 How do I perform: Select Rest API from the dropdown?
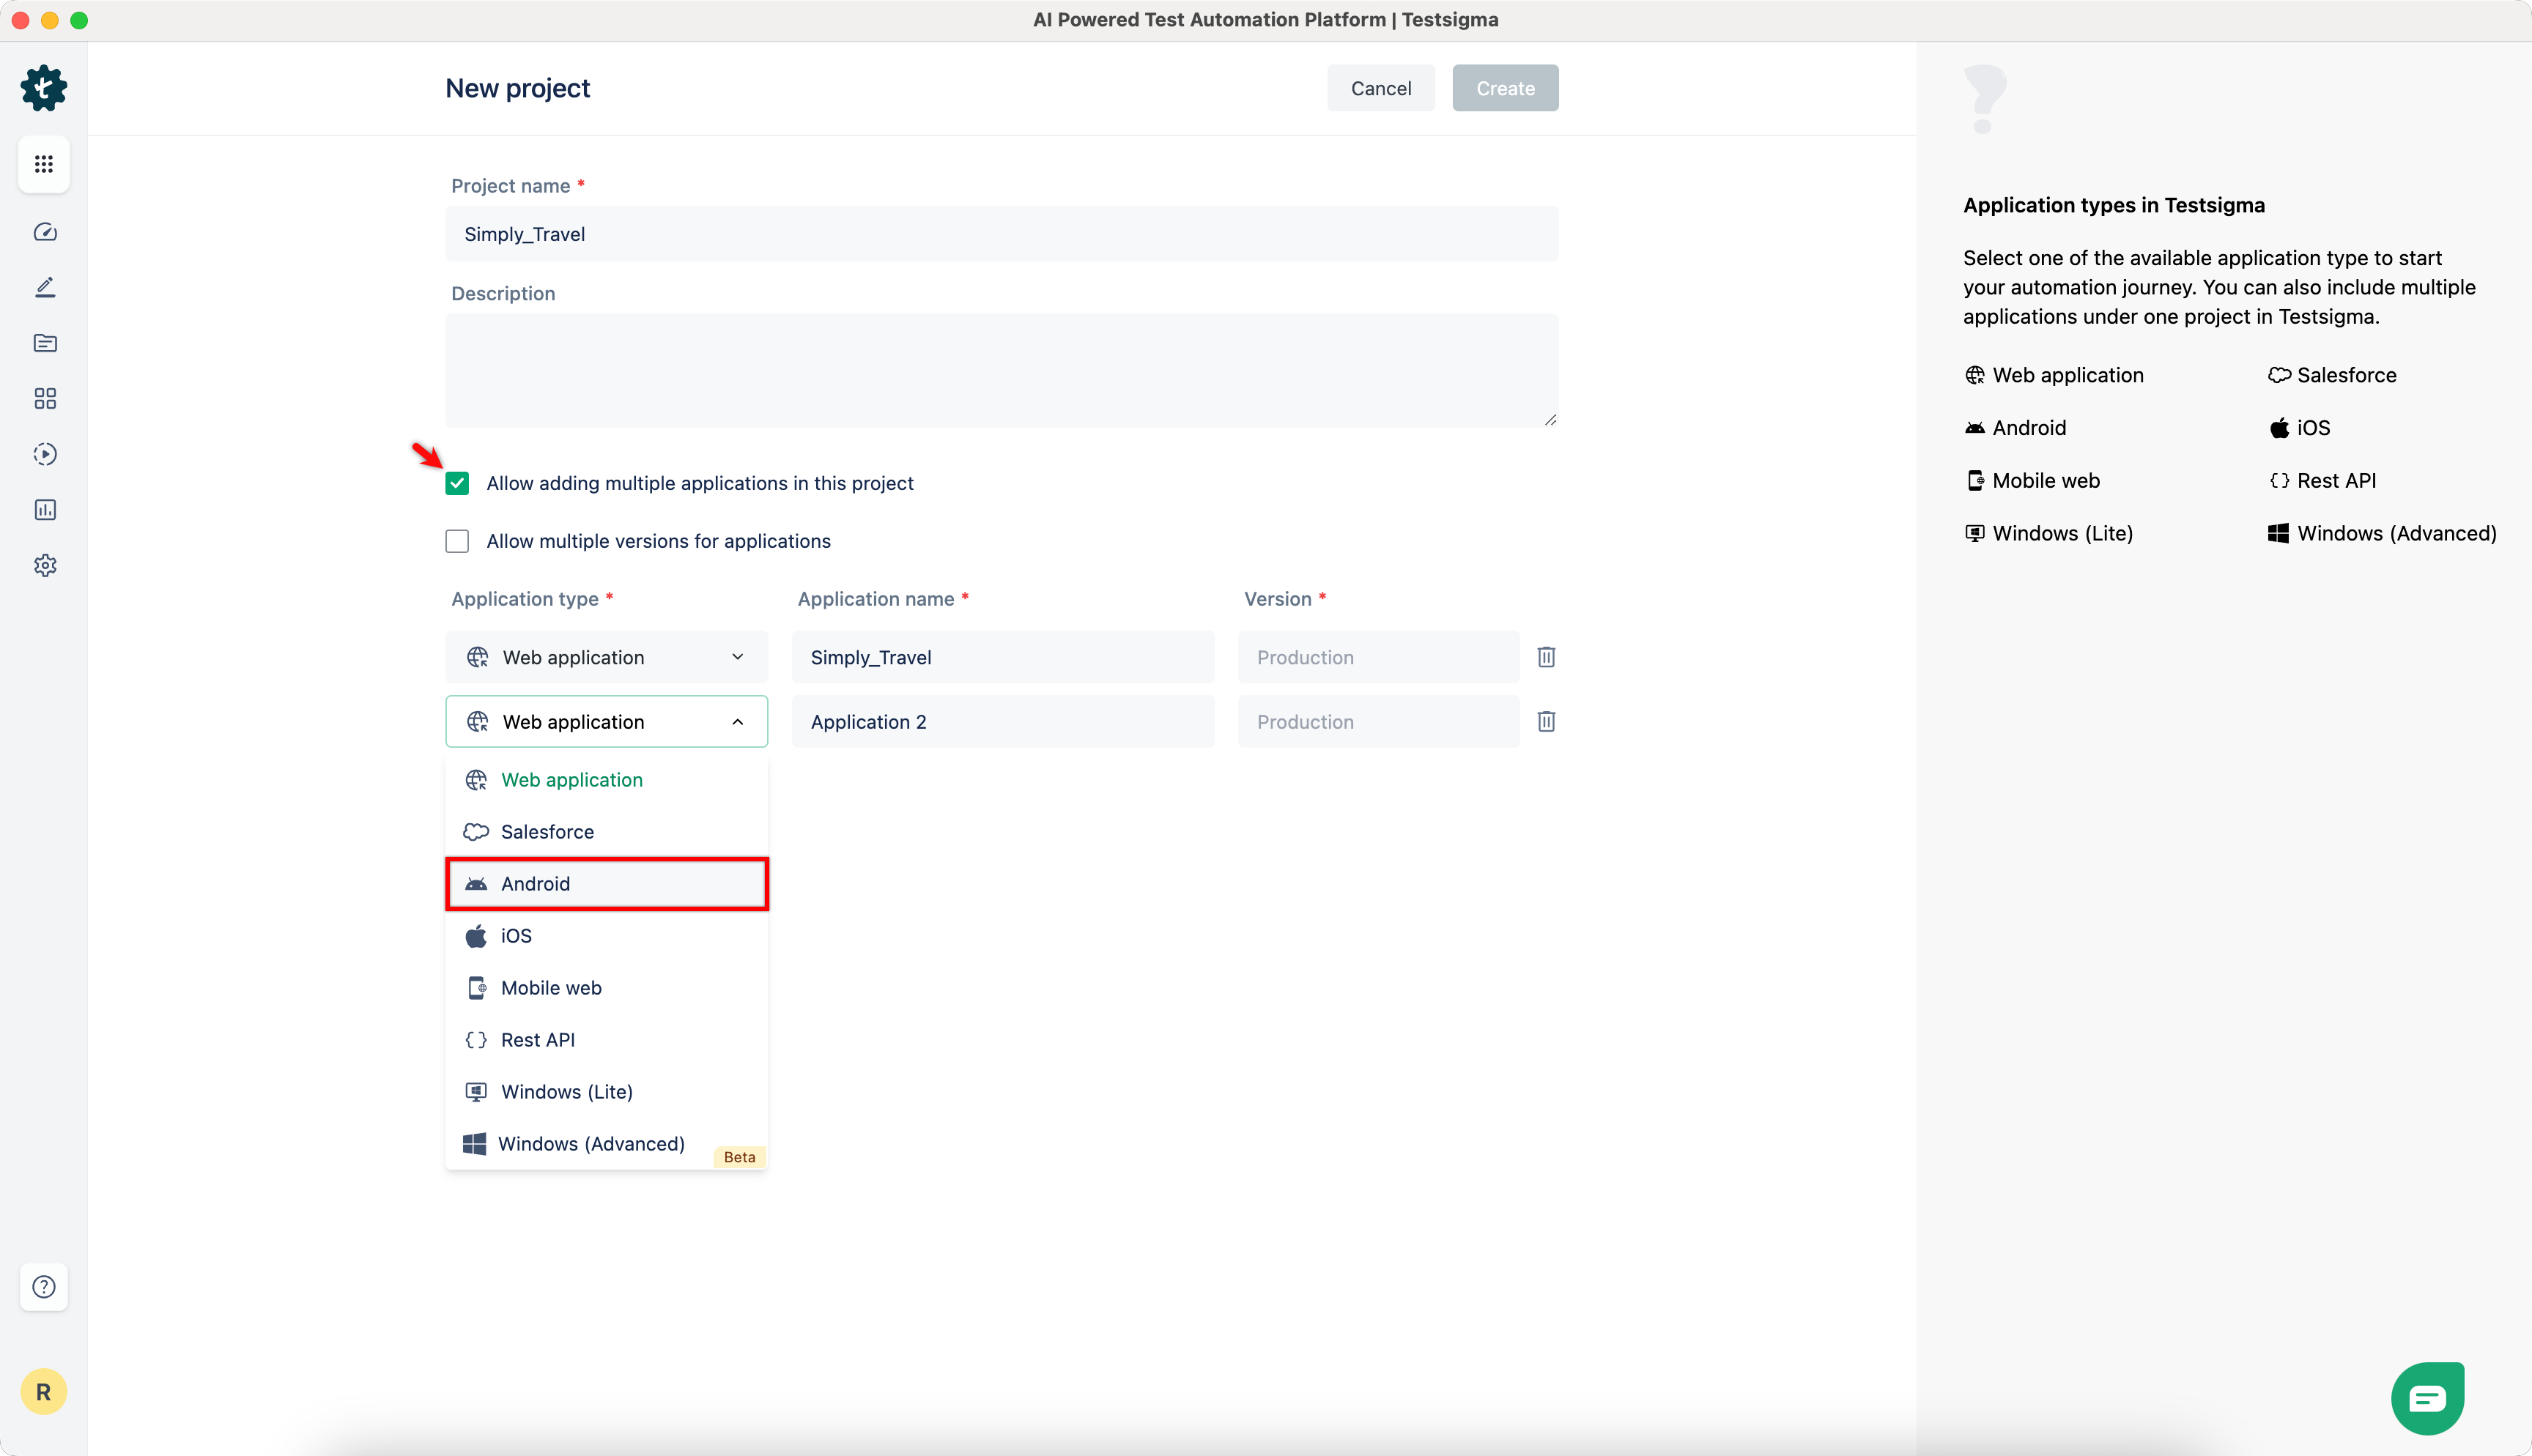click(607, 1040)
